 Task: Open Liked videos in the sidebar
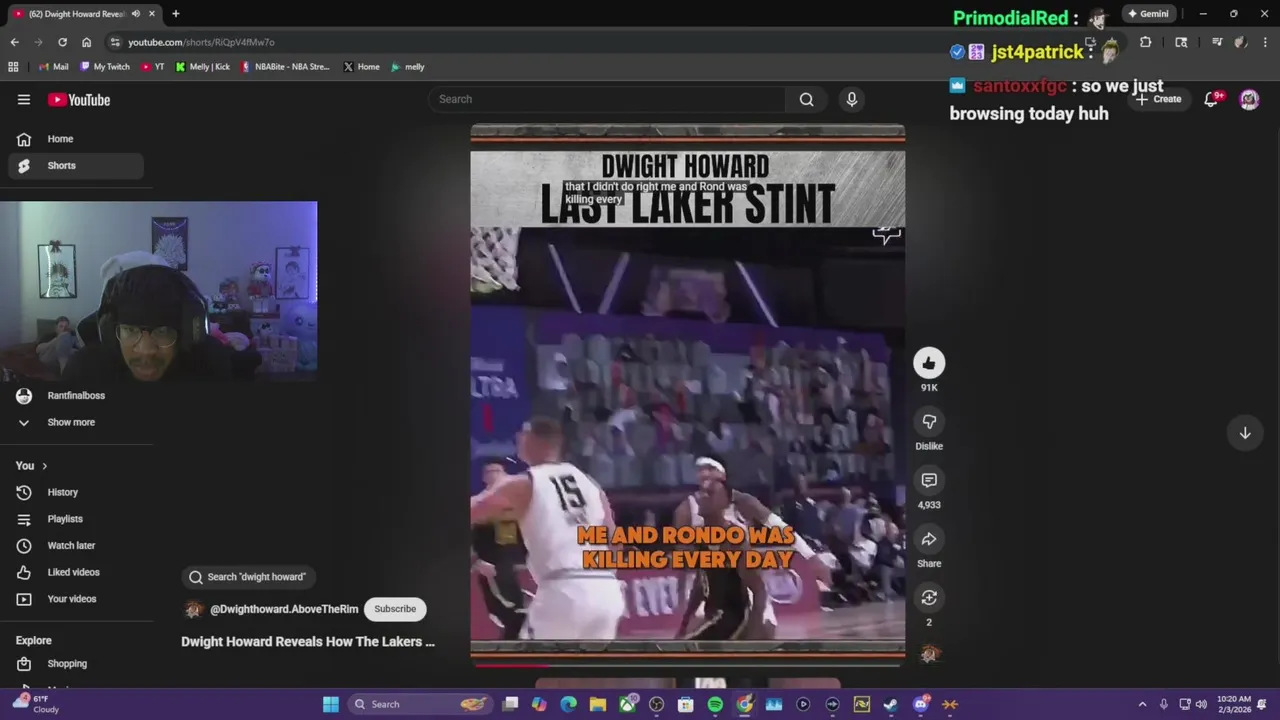pos(75,572)
